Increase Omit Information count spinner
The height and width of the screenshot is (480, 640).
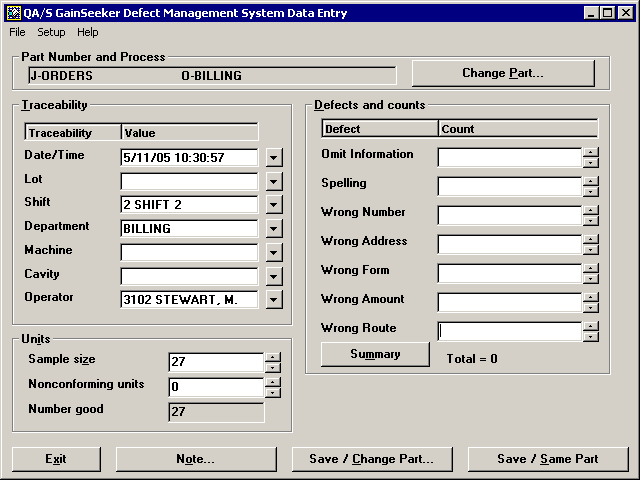coord(591,153)
